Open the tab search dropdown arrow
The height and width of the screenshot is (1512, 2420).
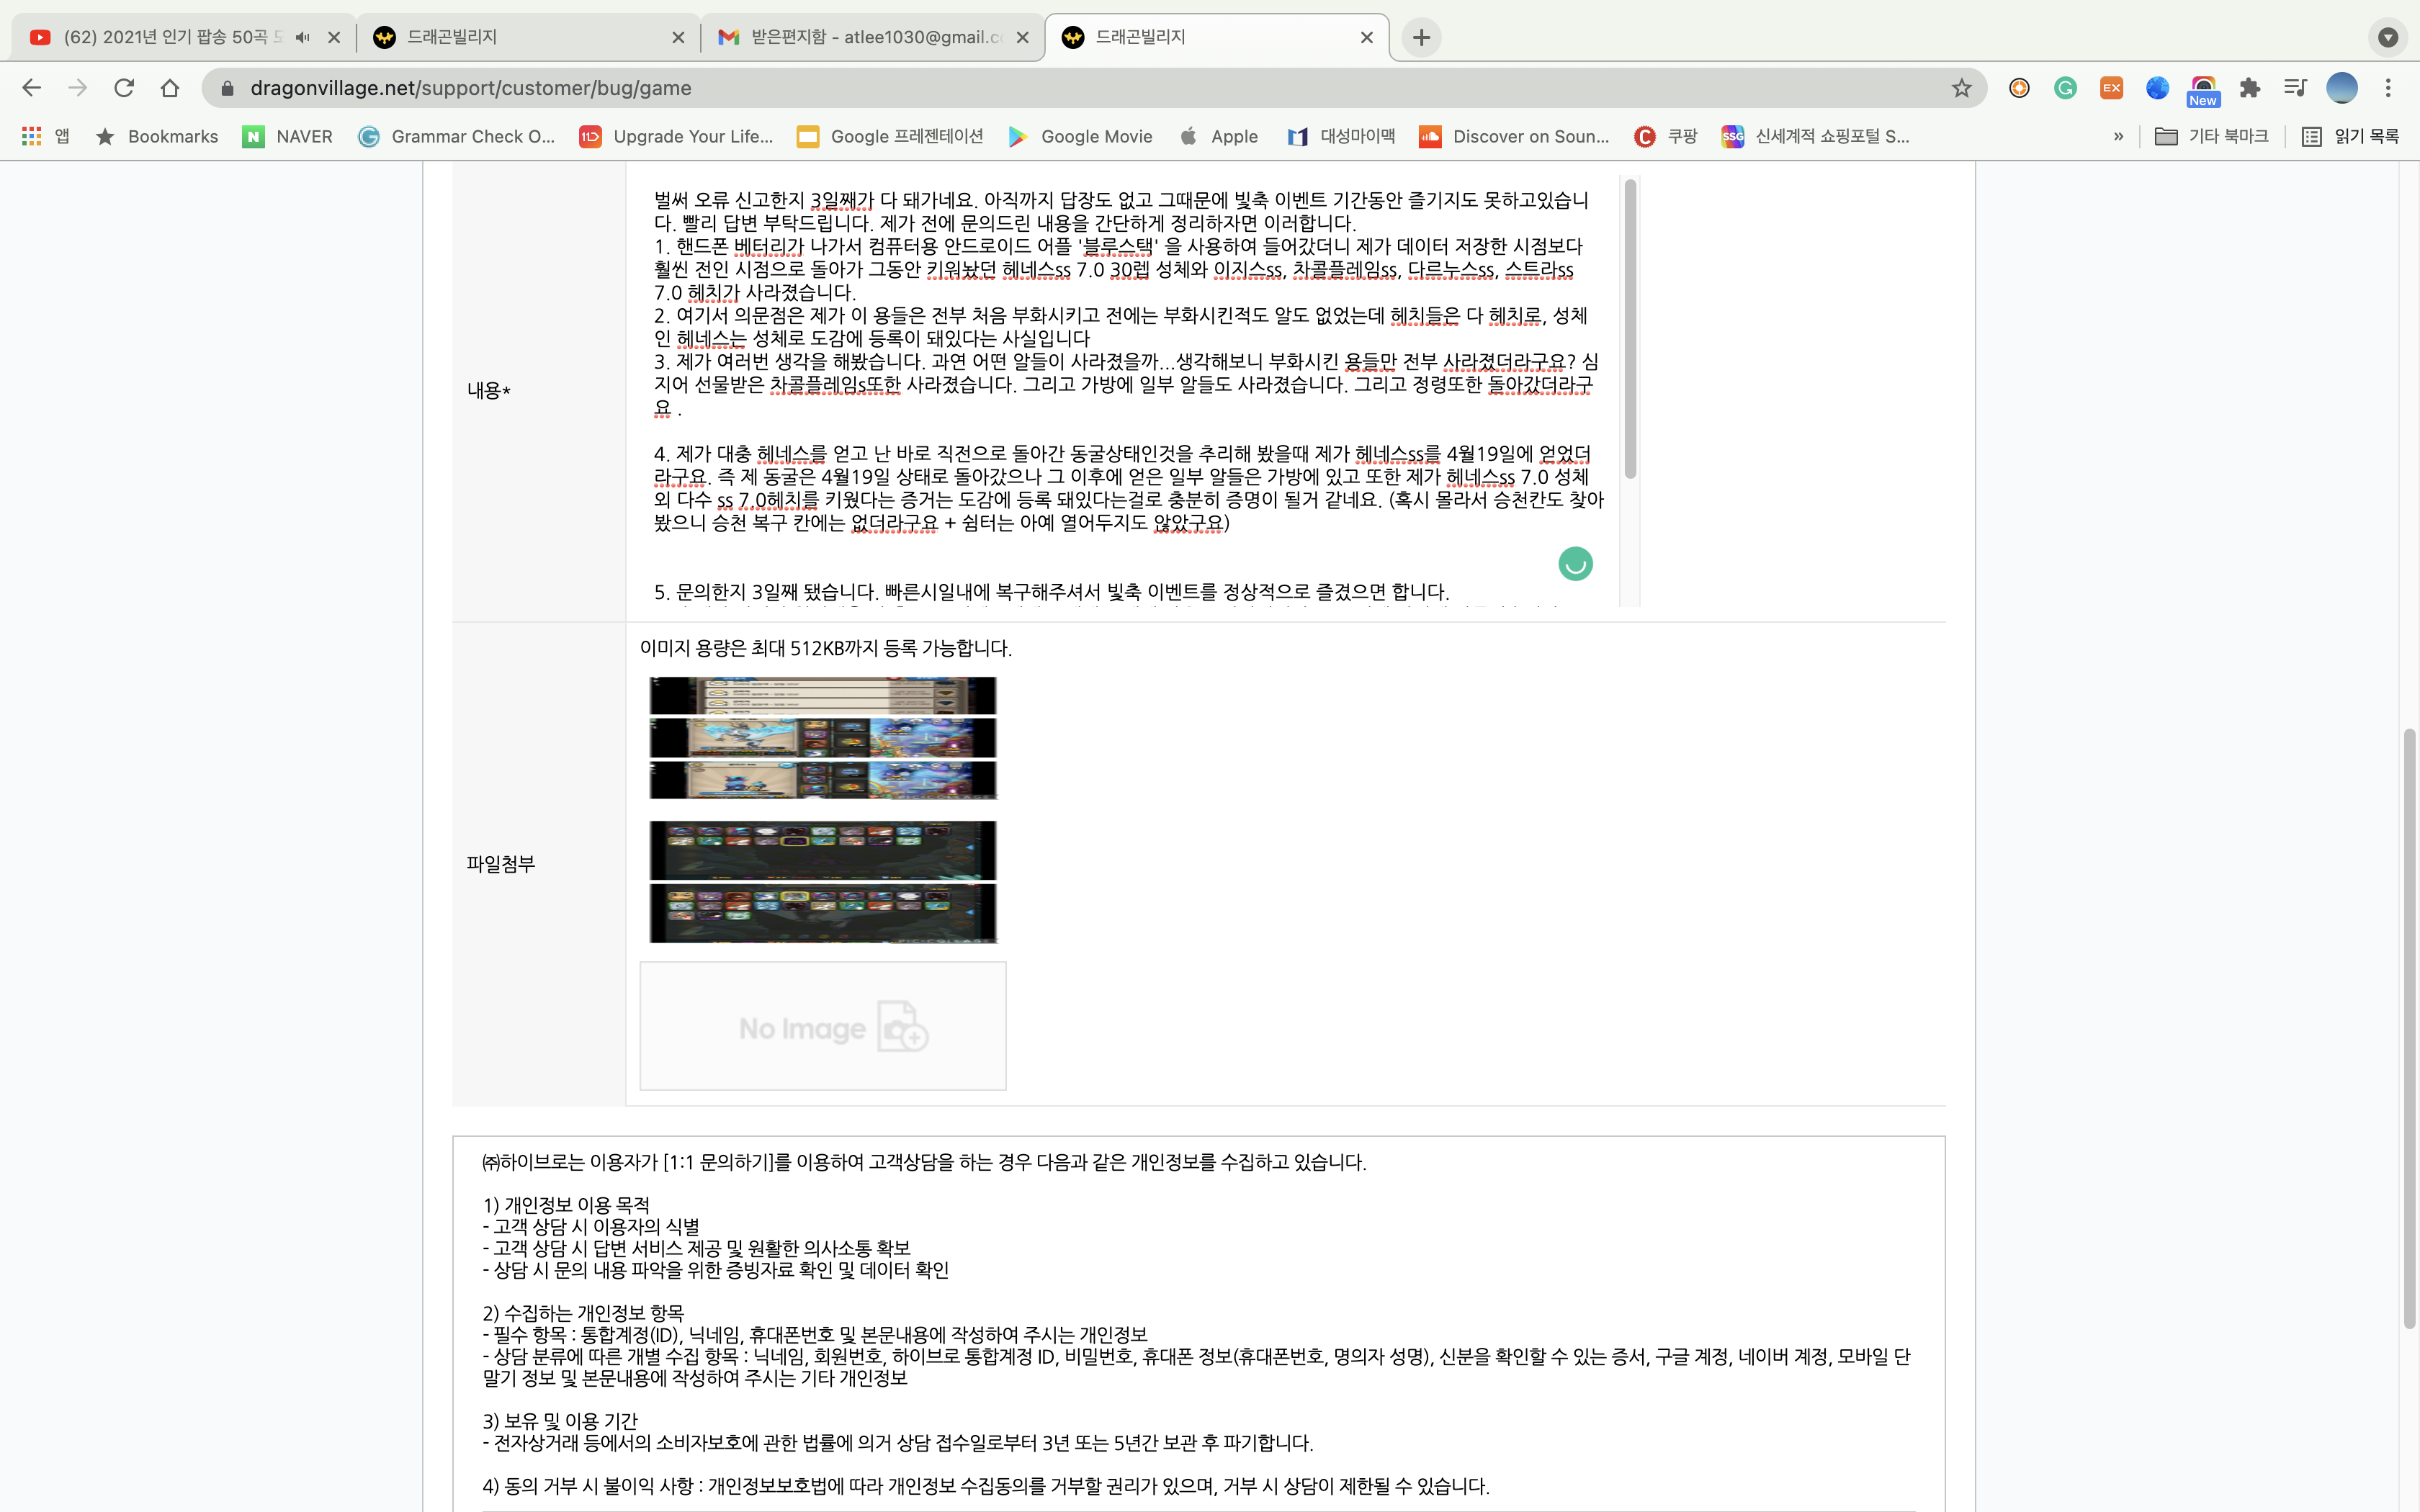[2388, 37]
